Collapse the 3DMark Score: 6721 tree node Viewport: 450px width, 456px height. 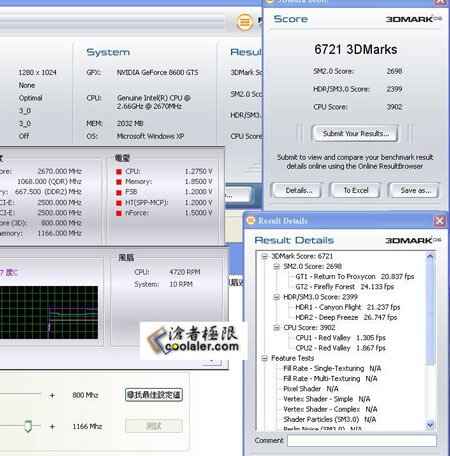(264, 256)
